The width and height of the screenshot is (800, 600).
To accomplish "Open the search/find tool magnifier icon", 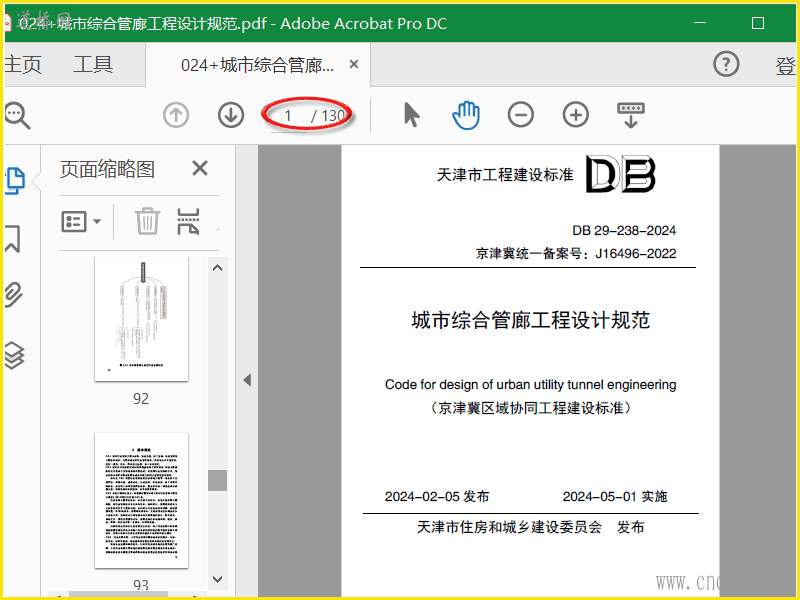I will (17, 116).
